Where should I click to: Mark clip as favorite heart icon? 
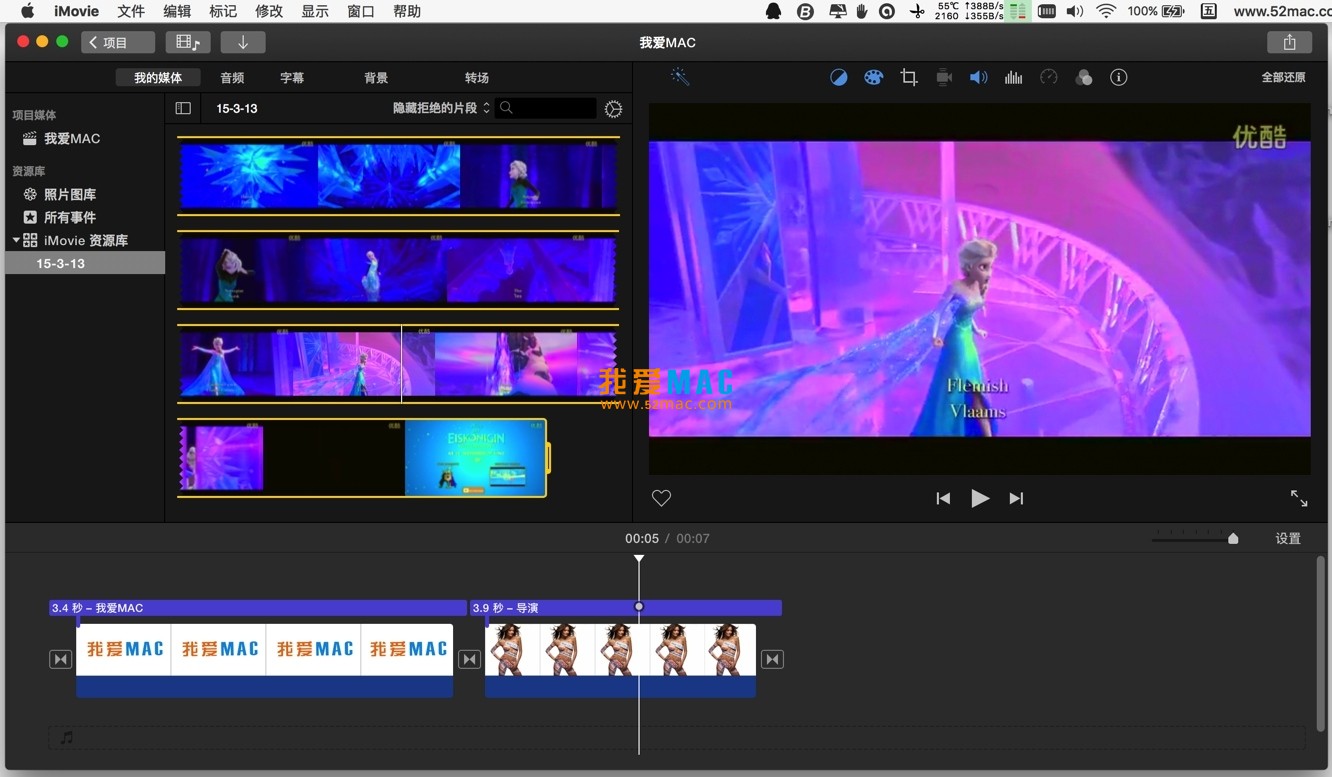661,498
